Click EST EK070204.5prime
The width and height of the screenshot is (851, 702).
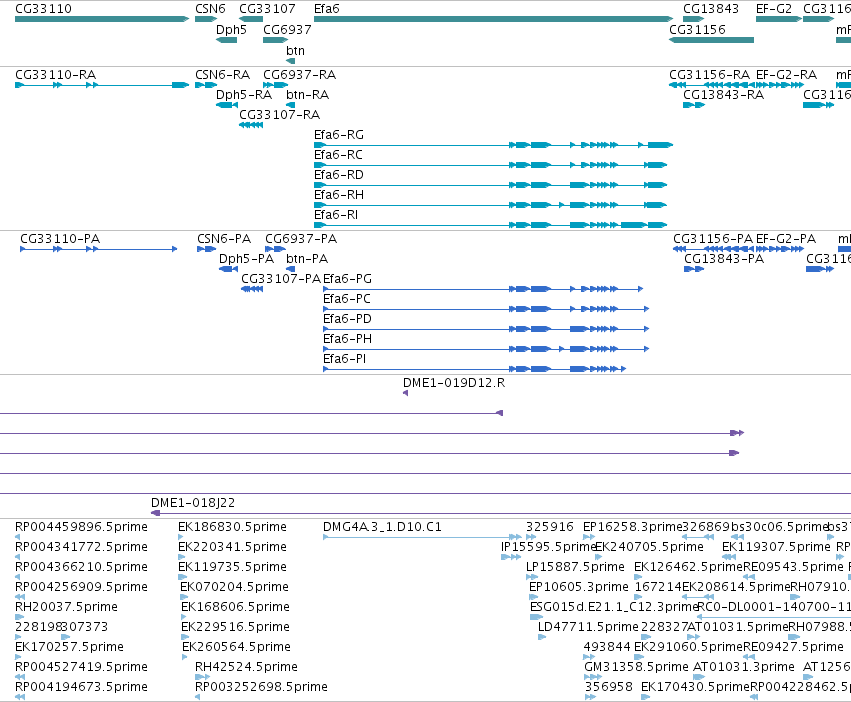pos(234,587)
